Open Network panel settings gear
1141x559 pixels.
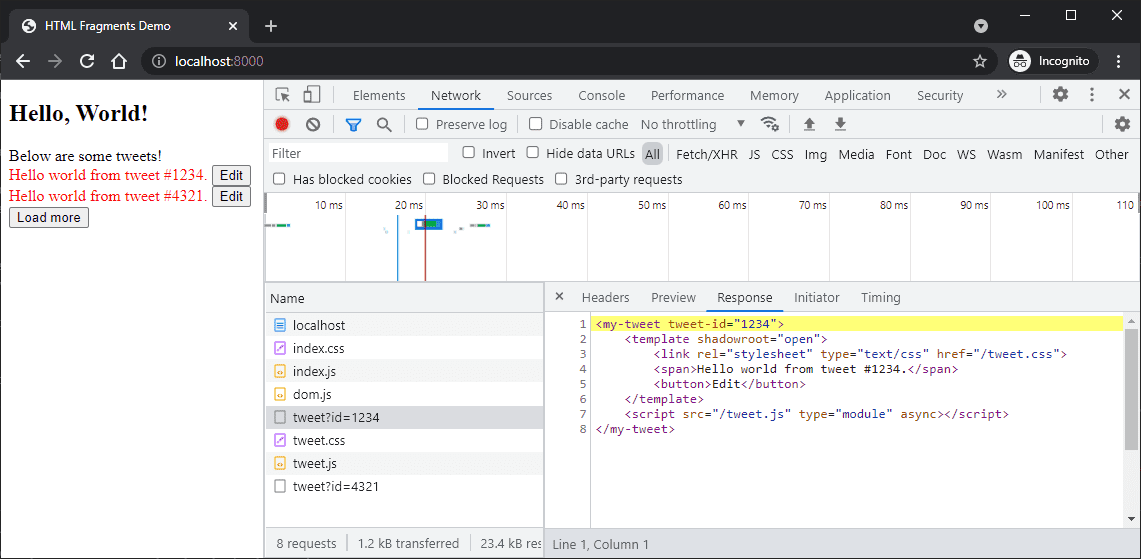point(1123,124)
